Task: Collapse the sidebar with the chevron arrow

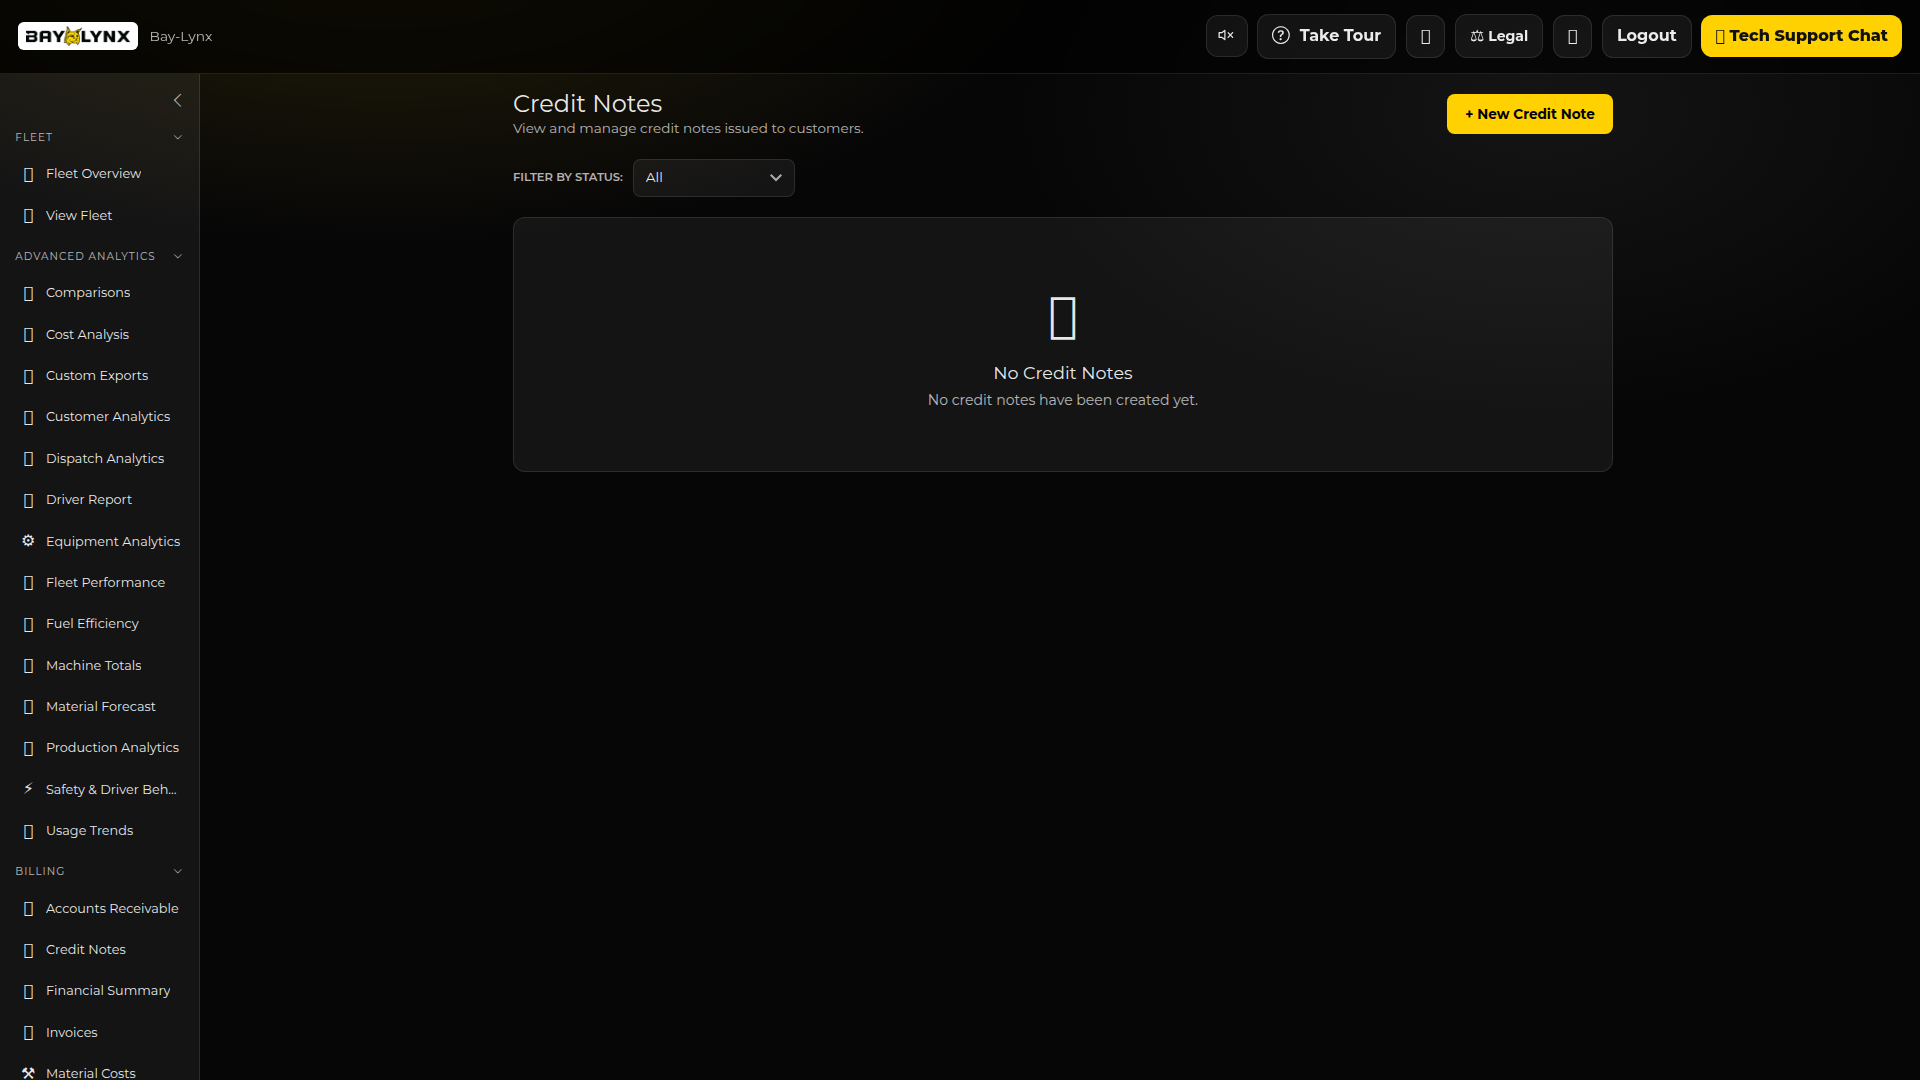Action: (x=177, y=100)
